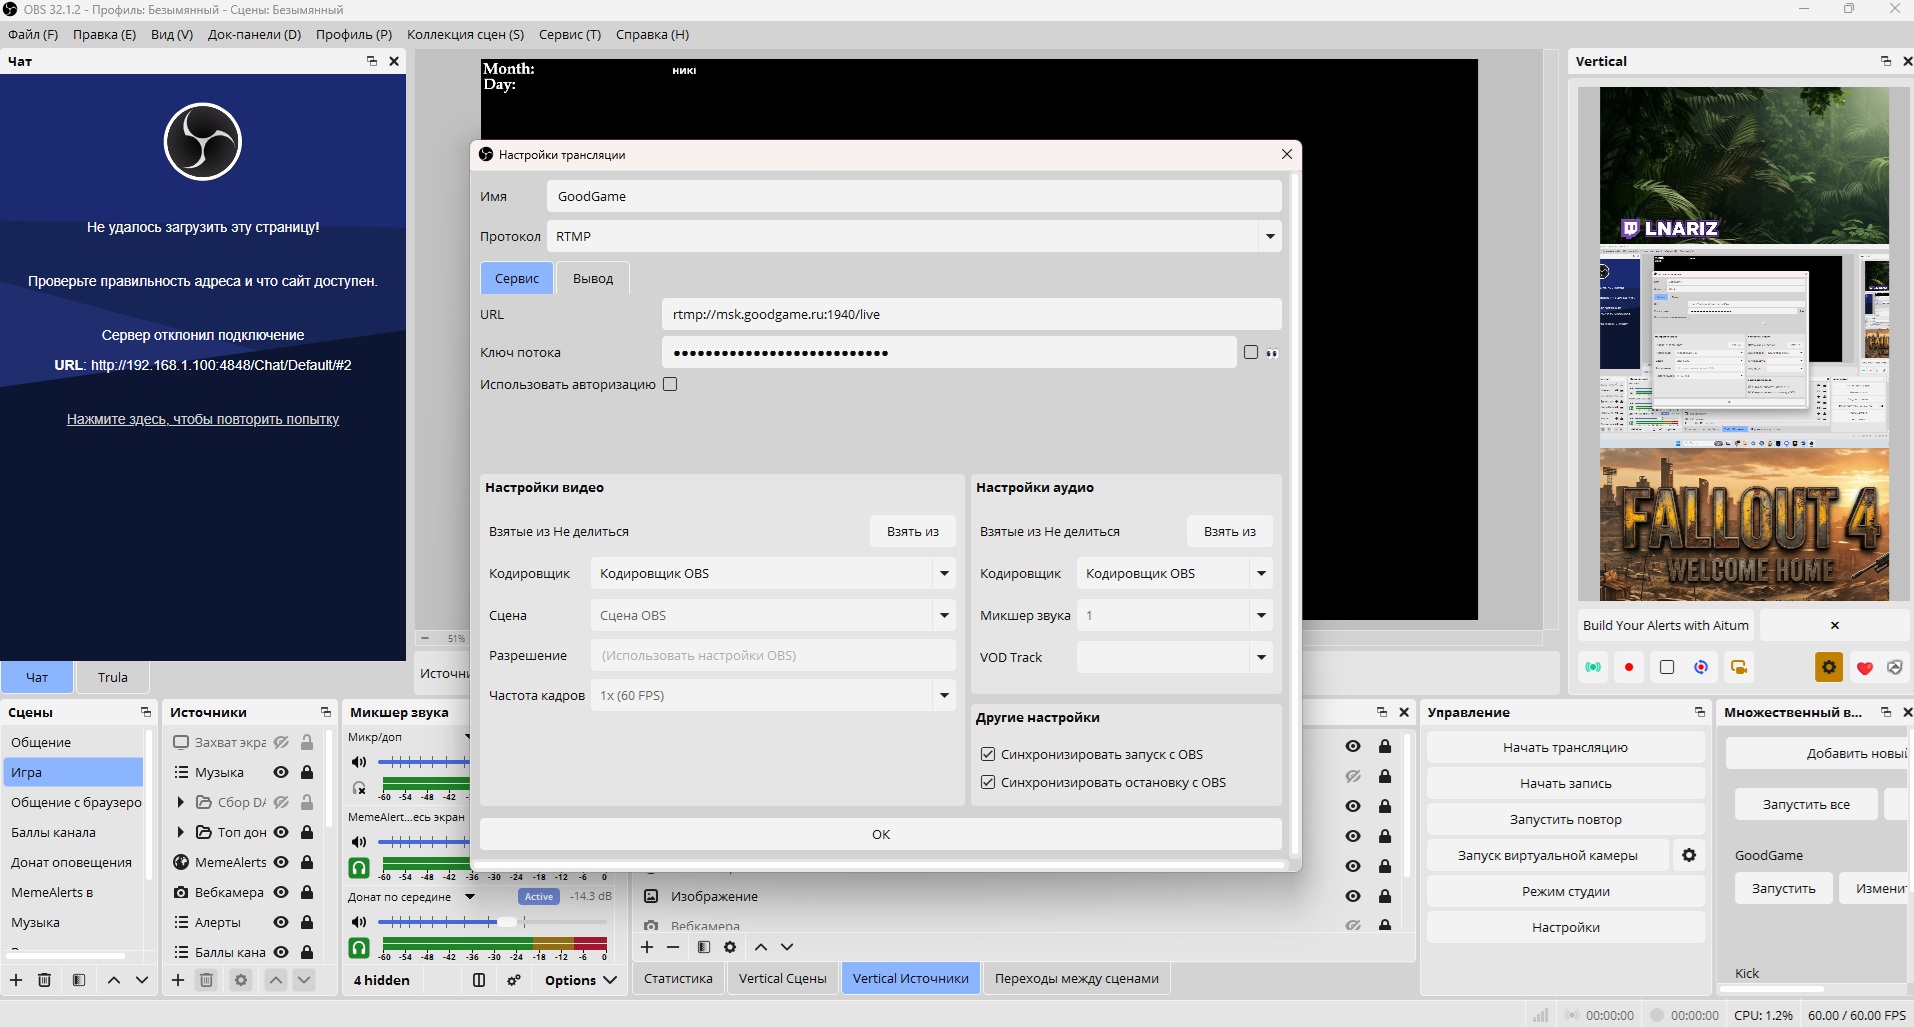Dismiss Build Your Alerts with Aitum banner

[x=1835, y=625]
